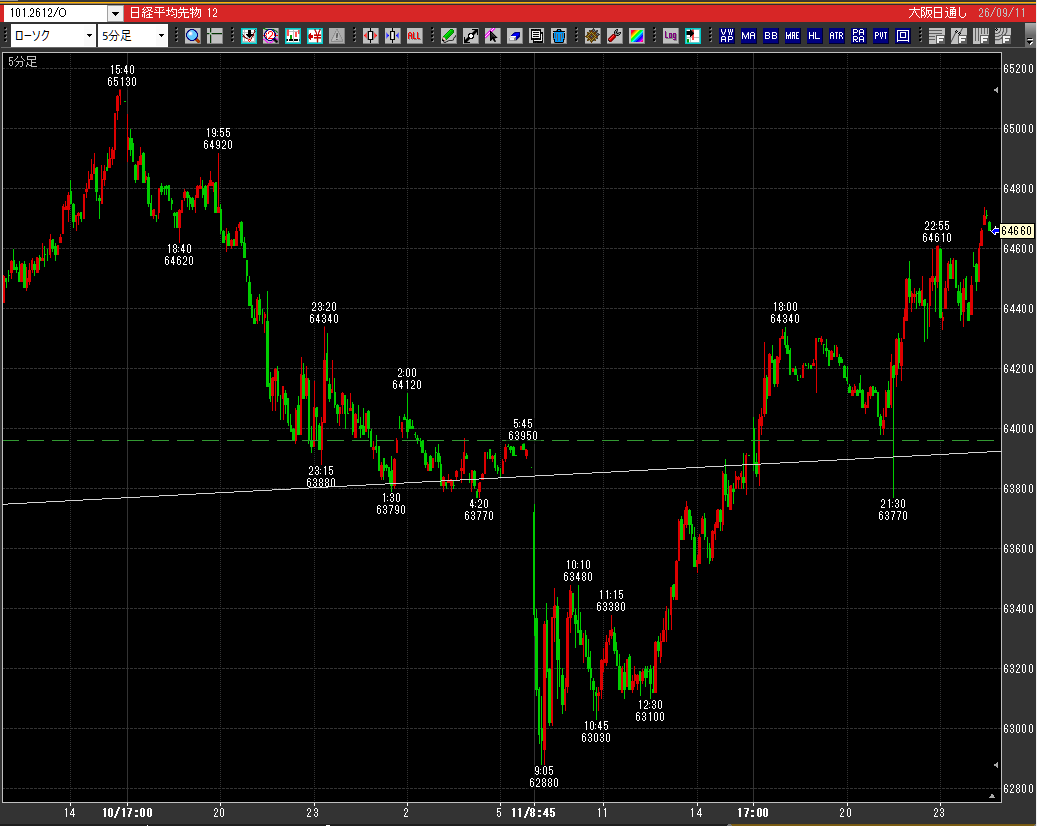Click the lower price axis scroll arrow

pyautogui.click(x=996, y=765)
